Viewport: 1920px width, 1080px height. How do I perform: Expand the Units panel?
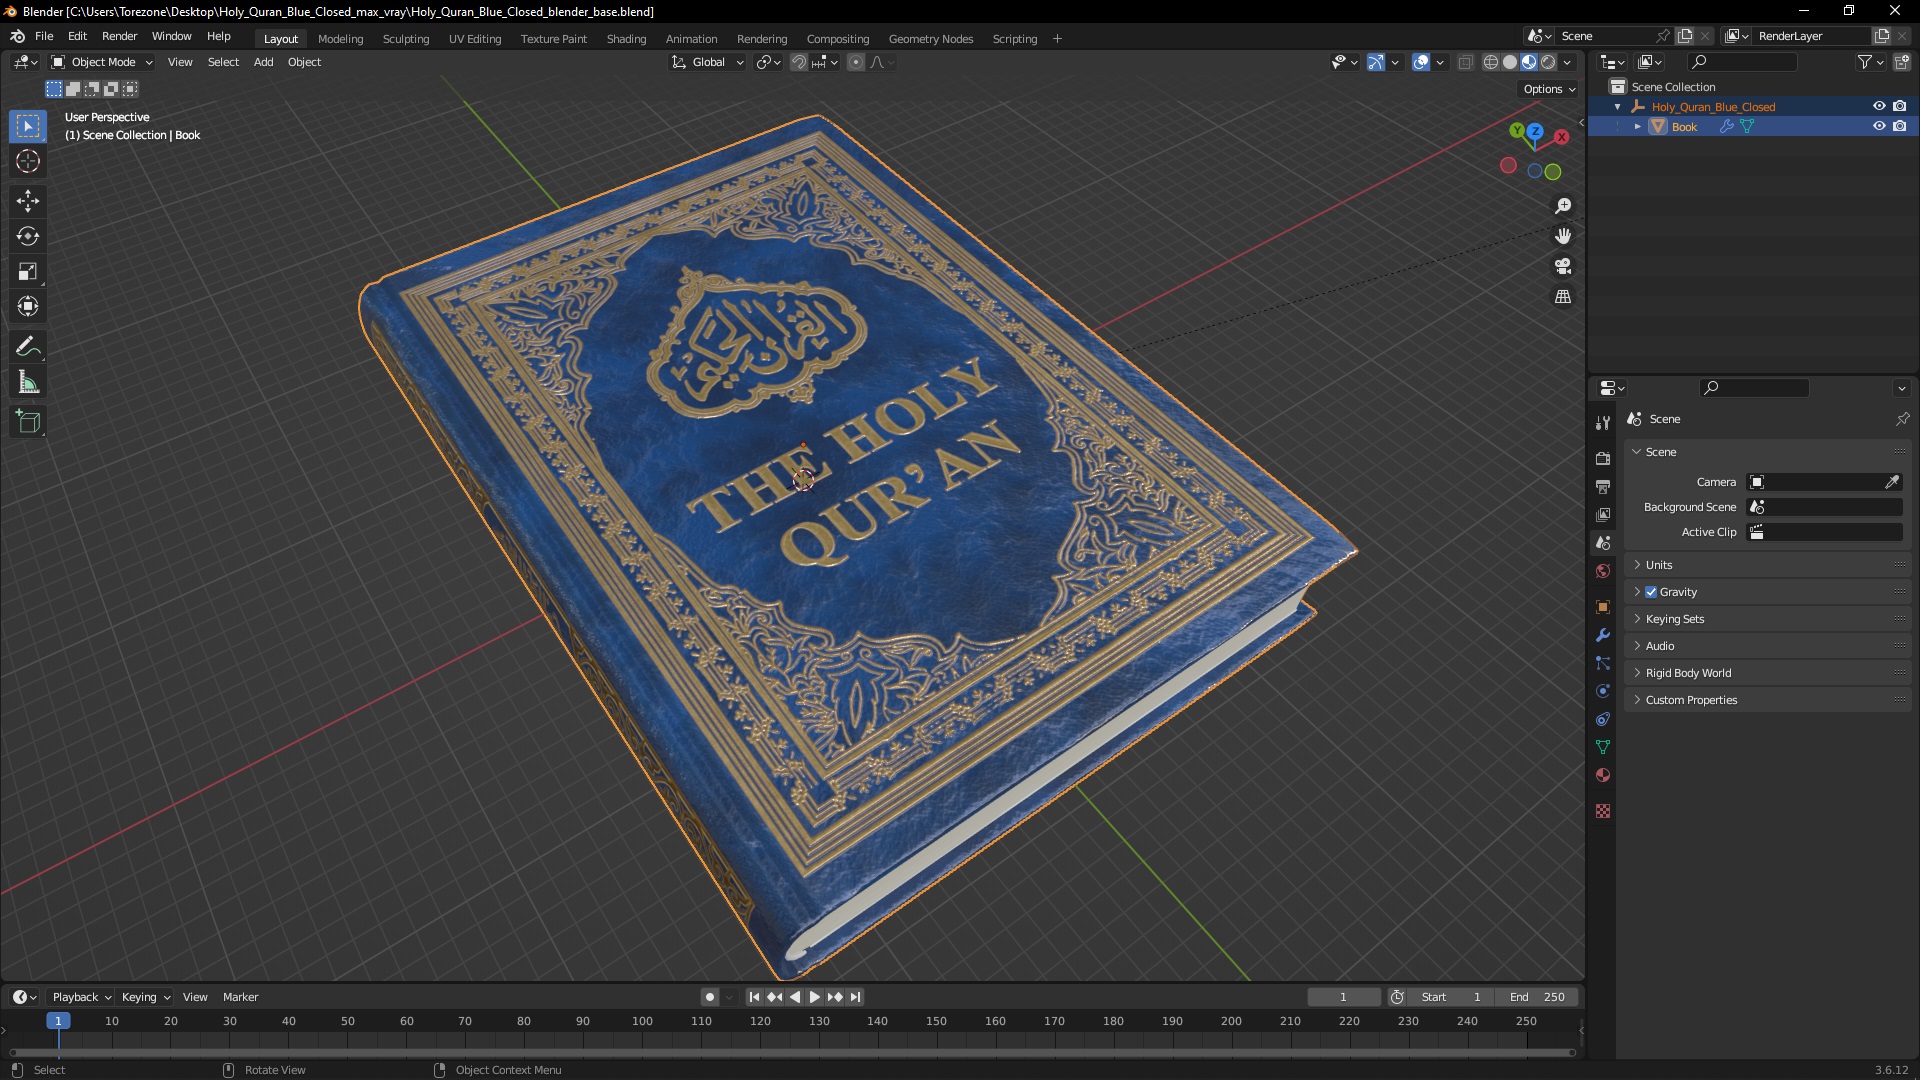1659,565
